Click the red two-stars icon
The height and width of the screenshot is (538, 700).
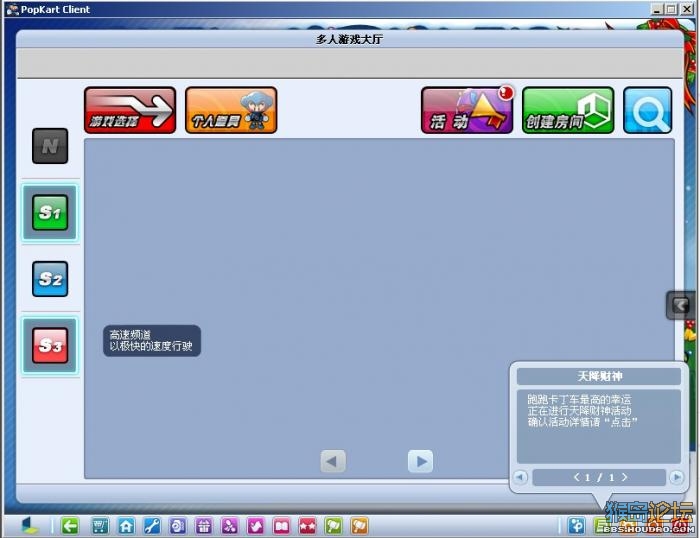click(x=308, y=526)
